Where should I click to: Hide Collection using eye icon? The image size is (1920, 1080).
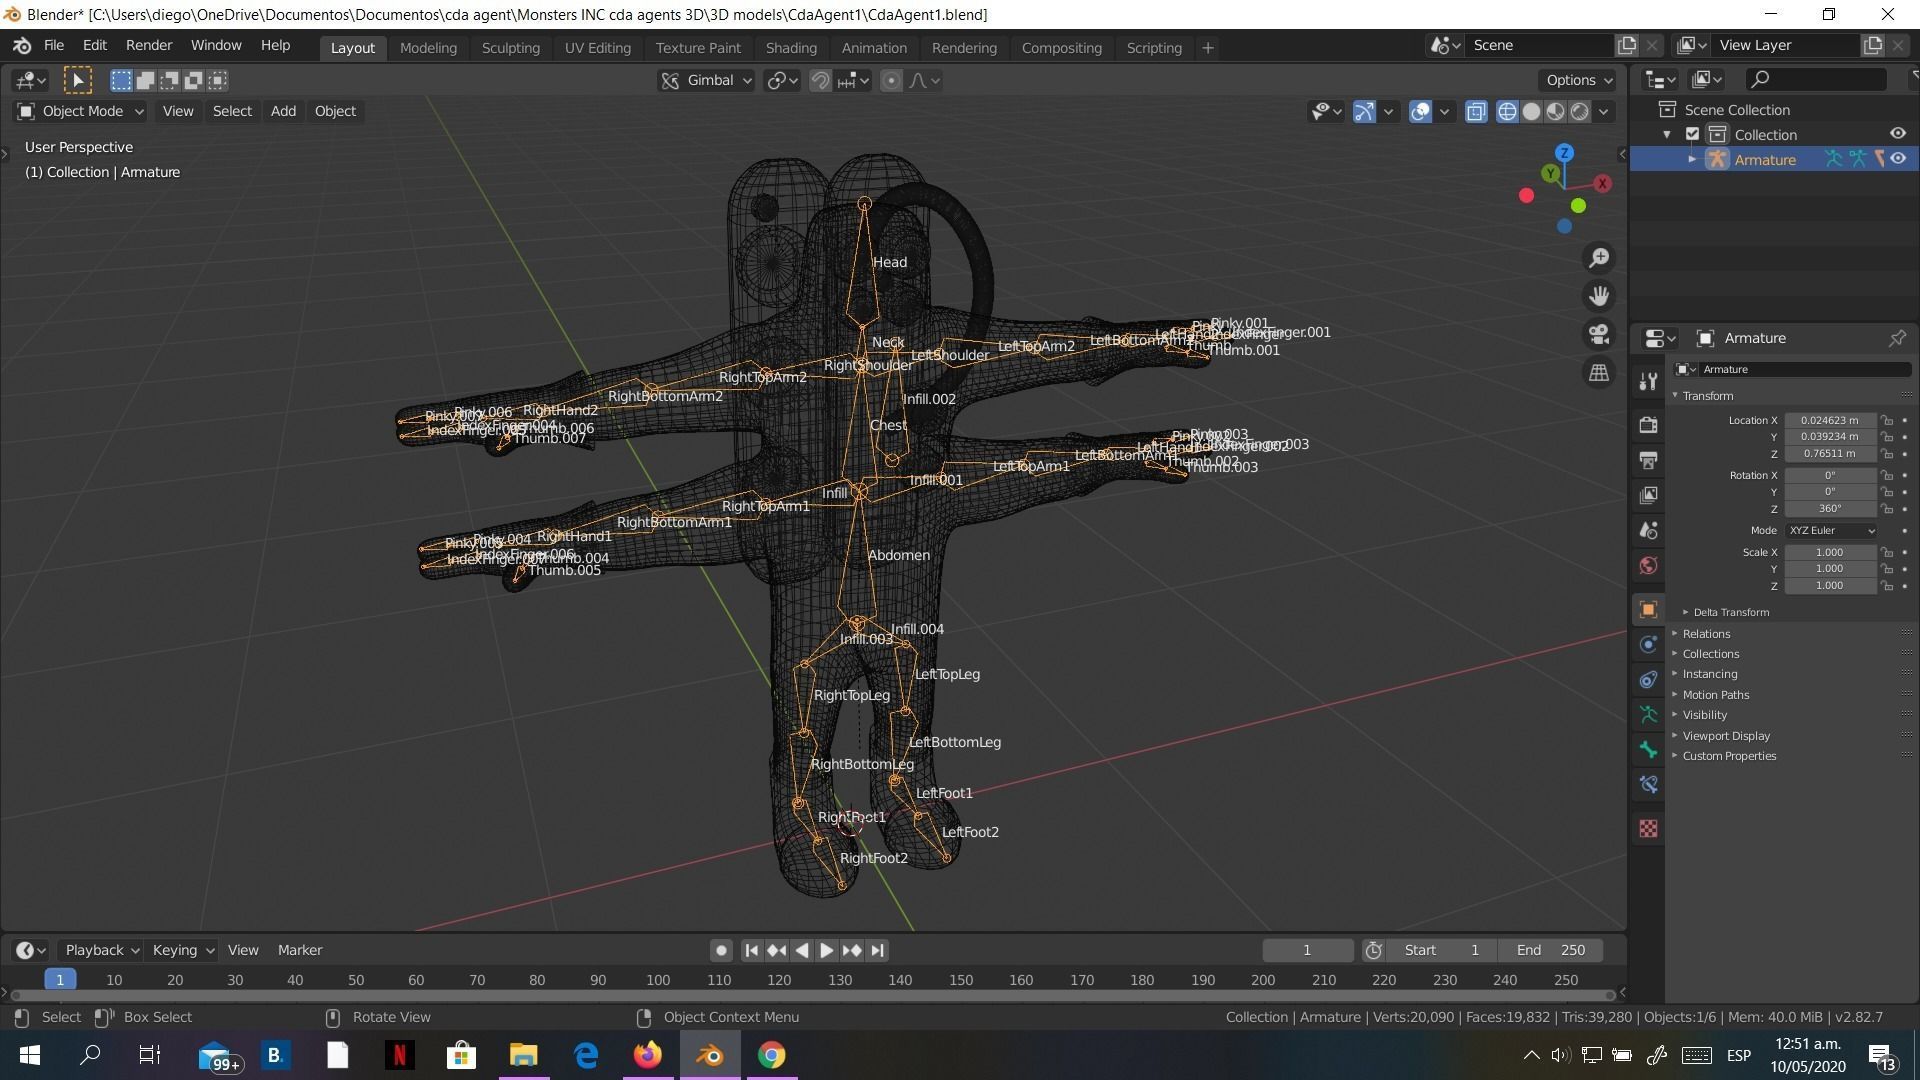click(1897, 134)
